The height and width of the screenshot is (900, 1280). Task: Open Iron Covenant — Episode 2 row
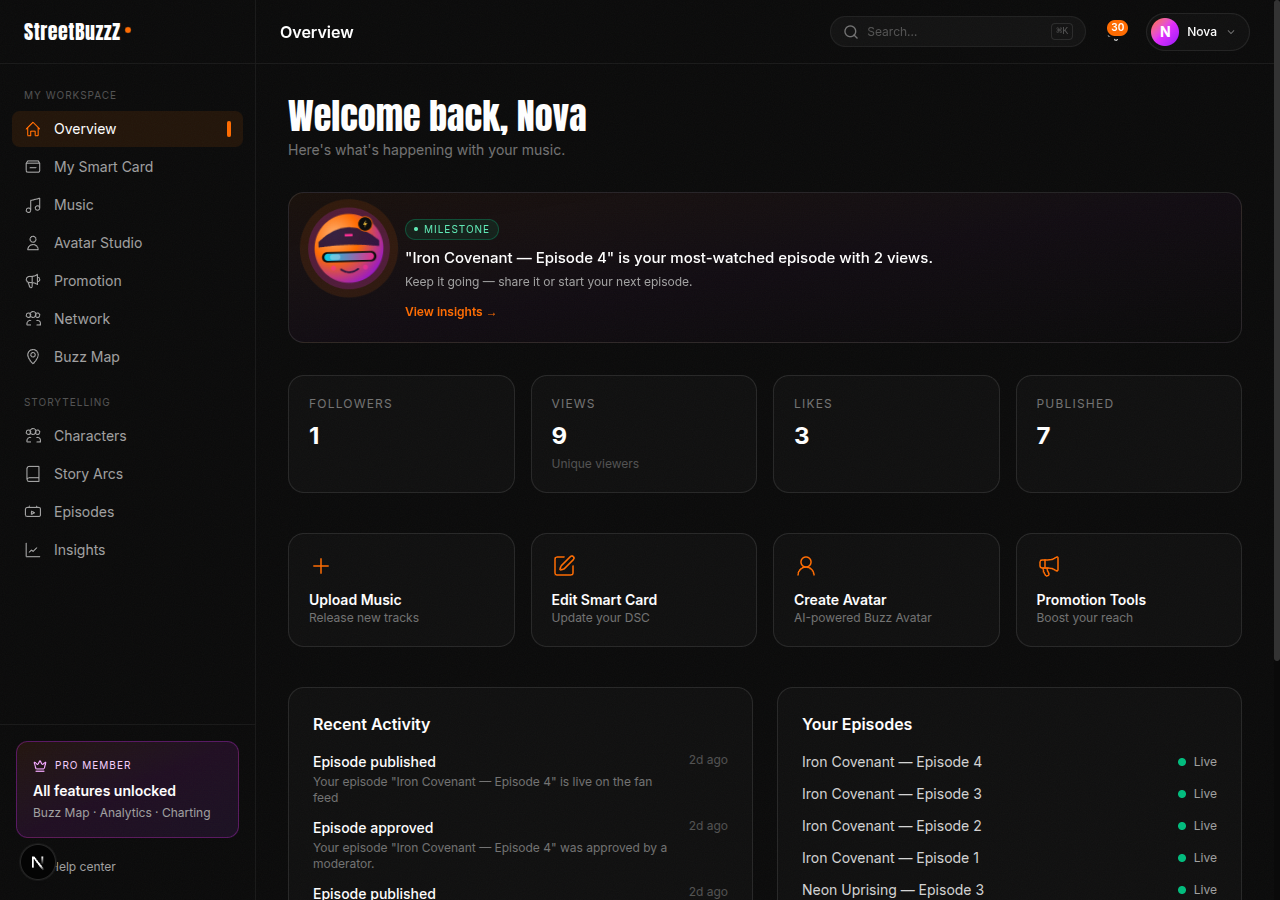1009,826
